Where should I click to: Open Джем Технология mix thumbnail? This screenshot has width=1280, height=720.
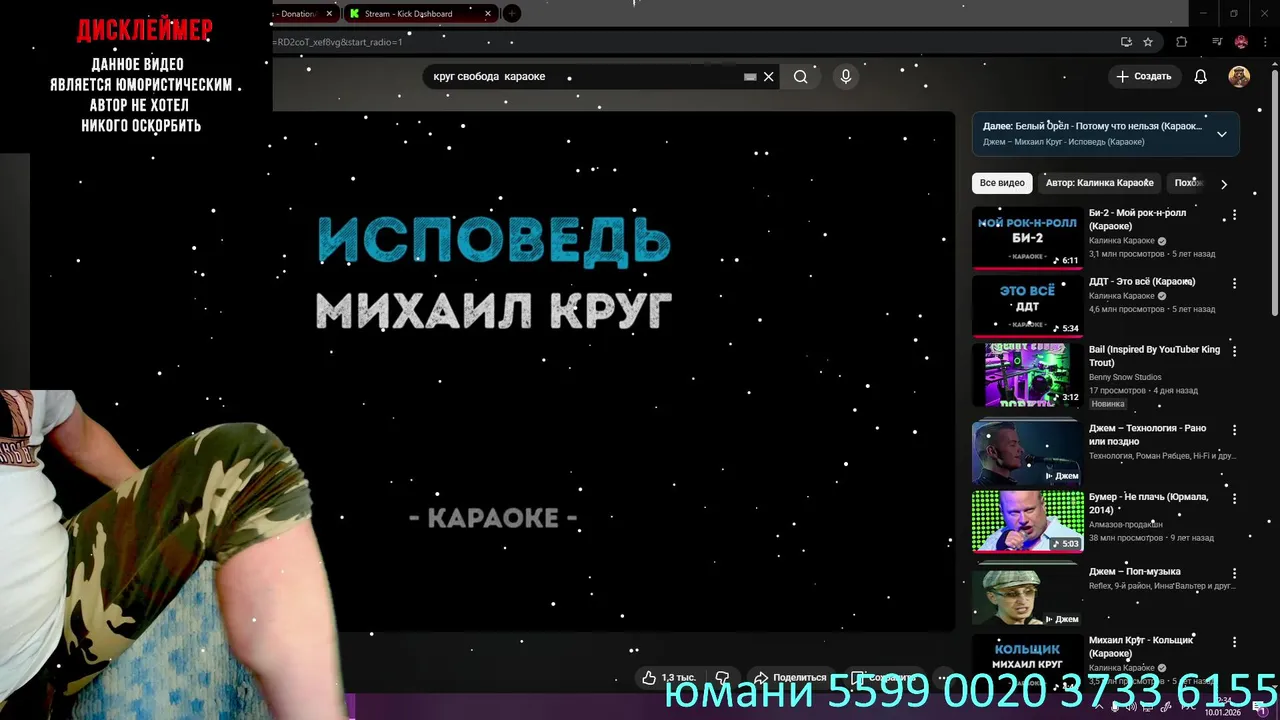click(x=1027, y=453)
